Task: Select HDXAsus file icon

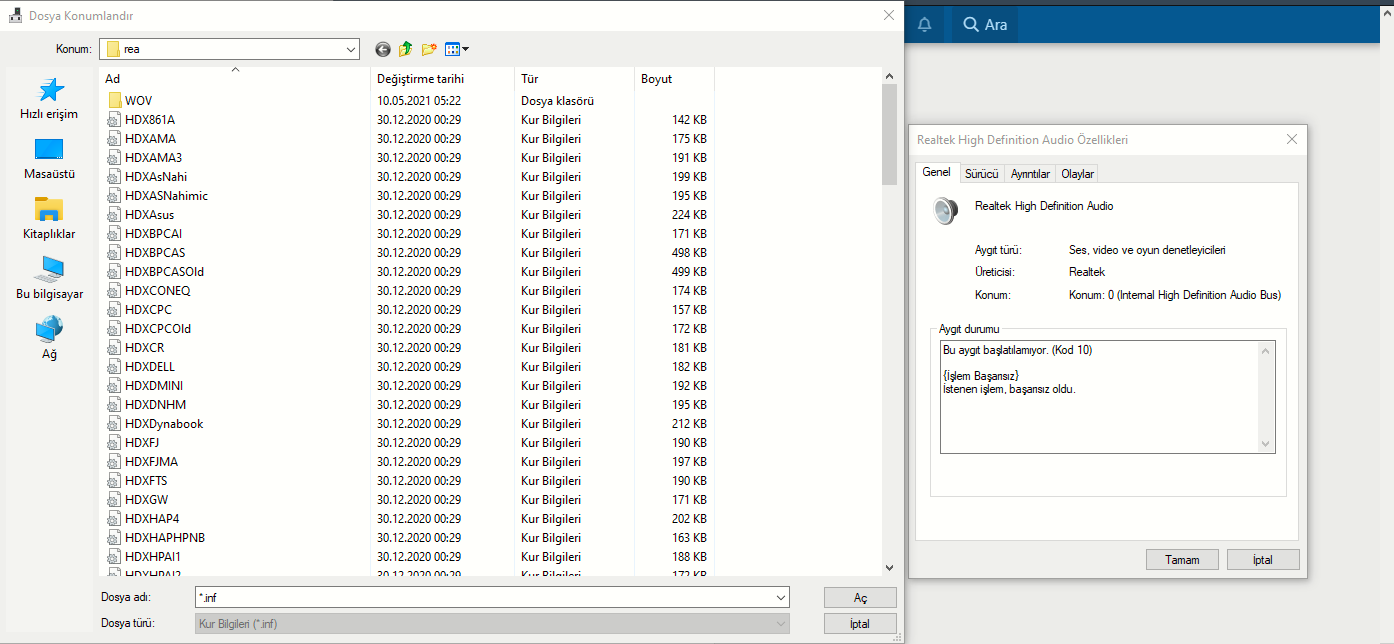Action: [x=114, y=215]
